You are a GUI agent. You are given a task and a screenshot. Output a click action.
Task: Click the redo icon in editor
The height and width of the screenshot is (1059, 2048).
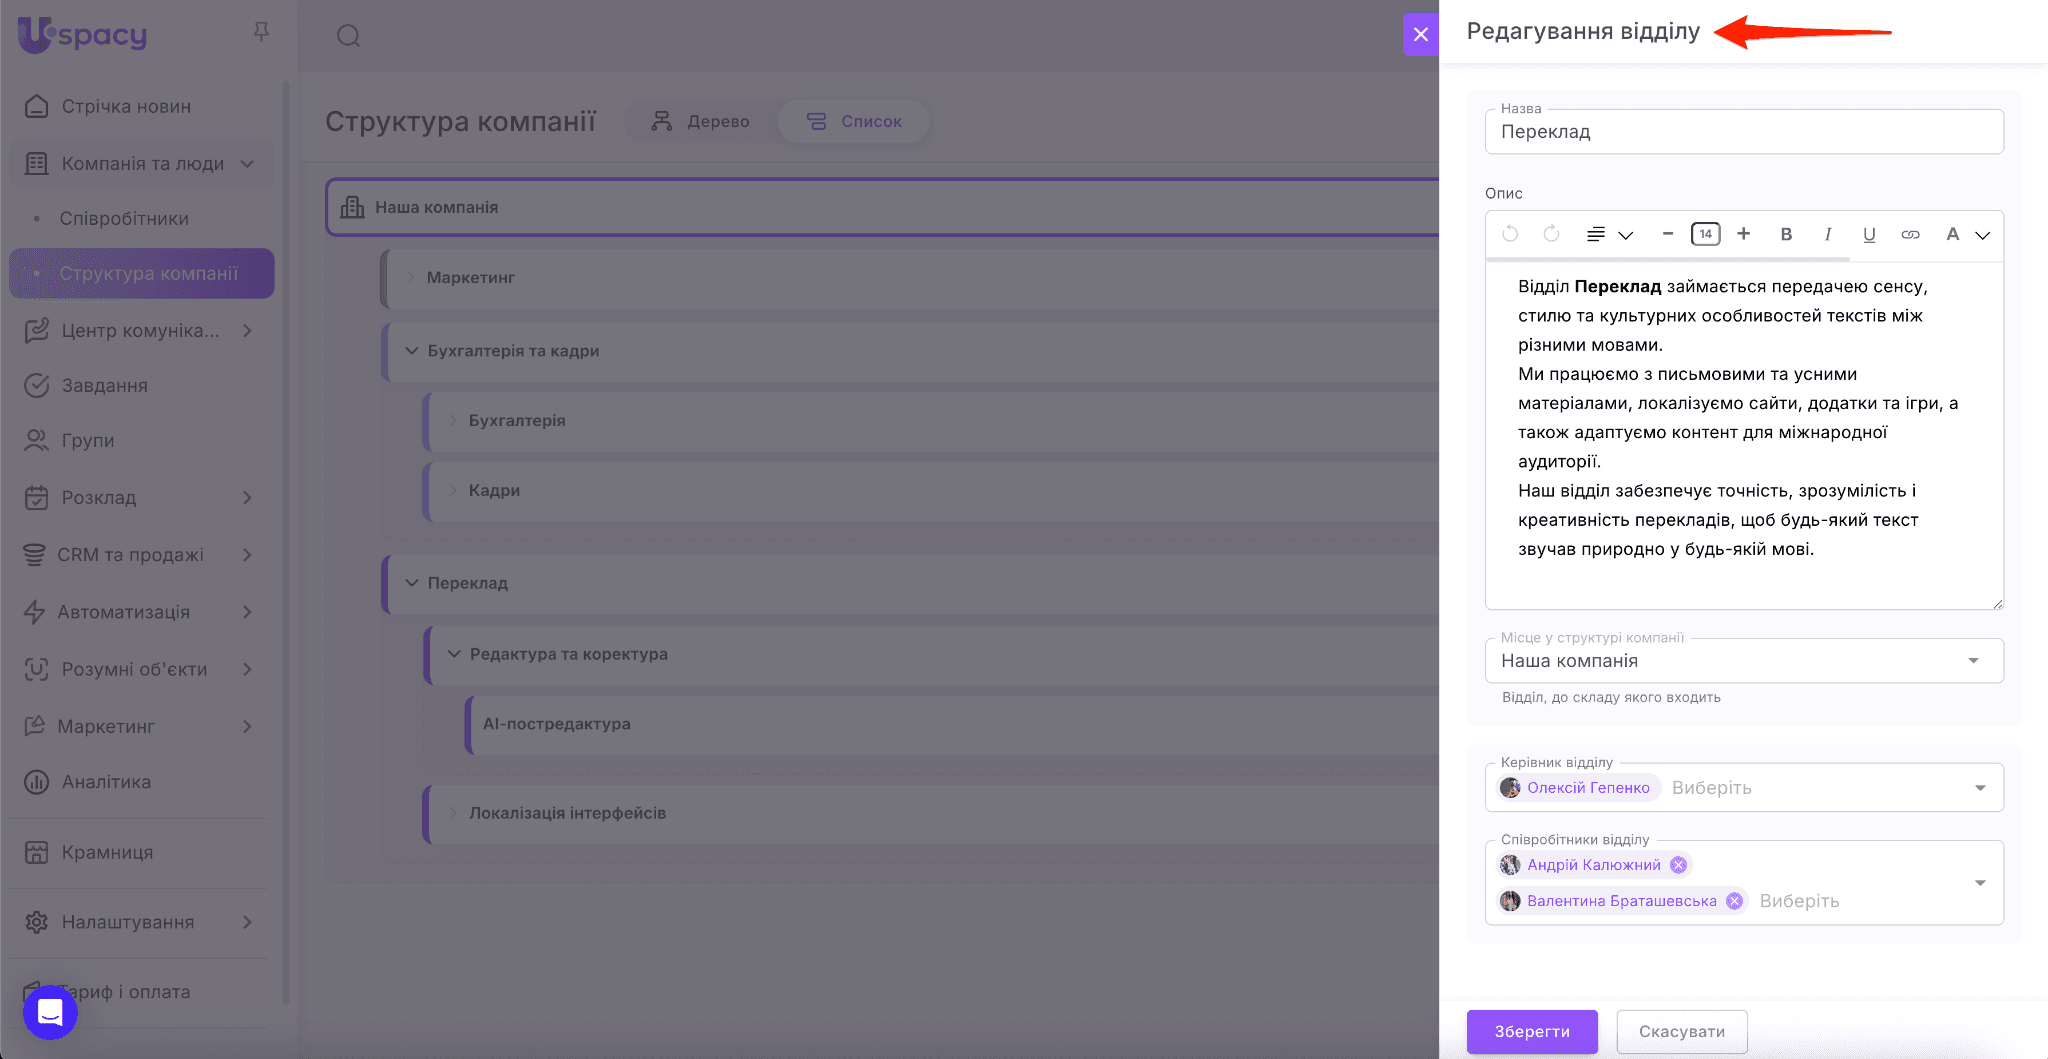click(x=1551, y=234)
